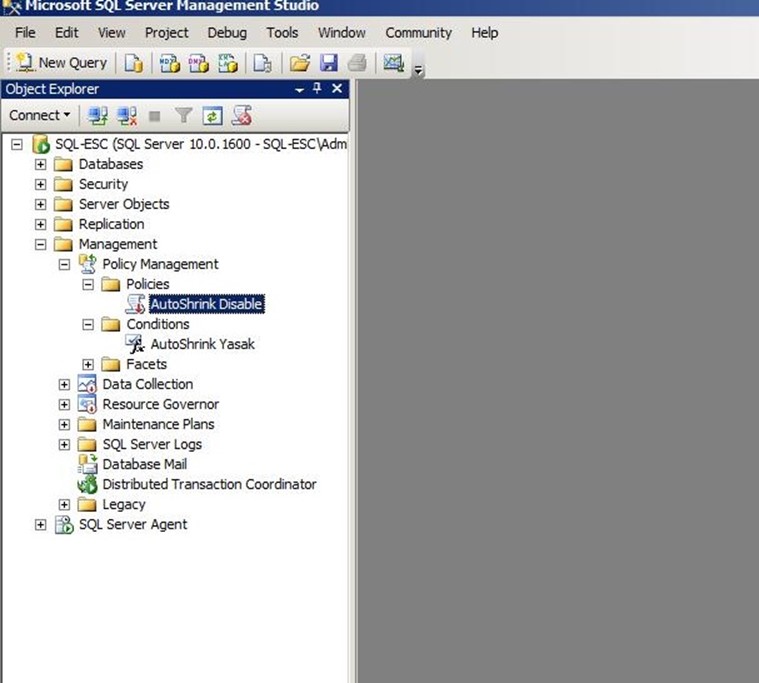Expand the Resource Governor node
The image size is (759, 683).
point(64,404)
